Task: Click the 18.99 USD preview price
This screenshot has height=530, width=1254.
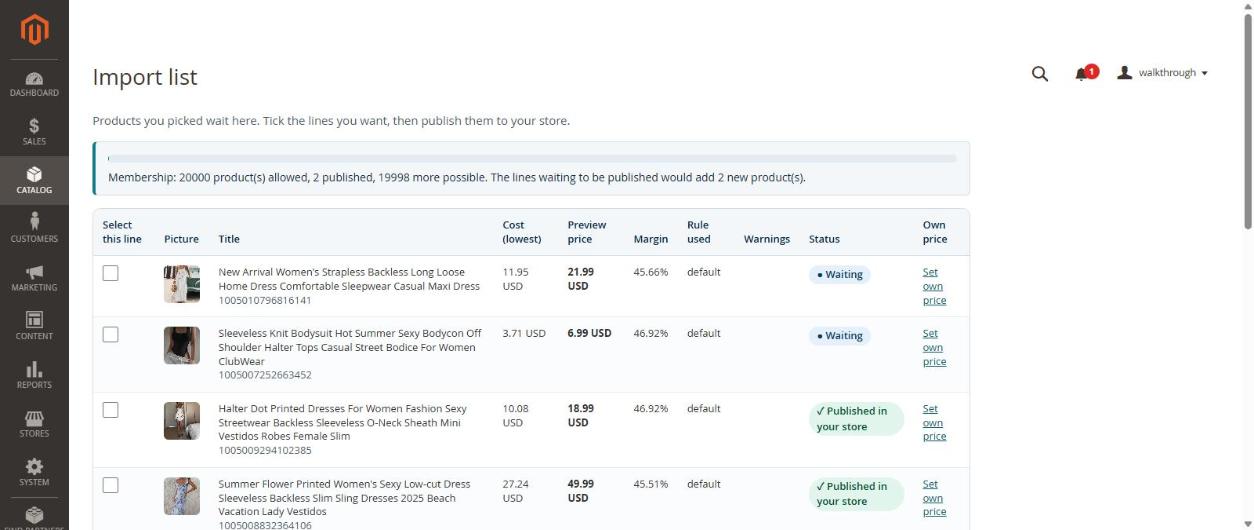Action: (581, 415)
